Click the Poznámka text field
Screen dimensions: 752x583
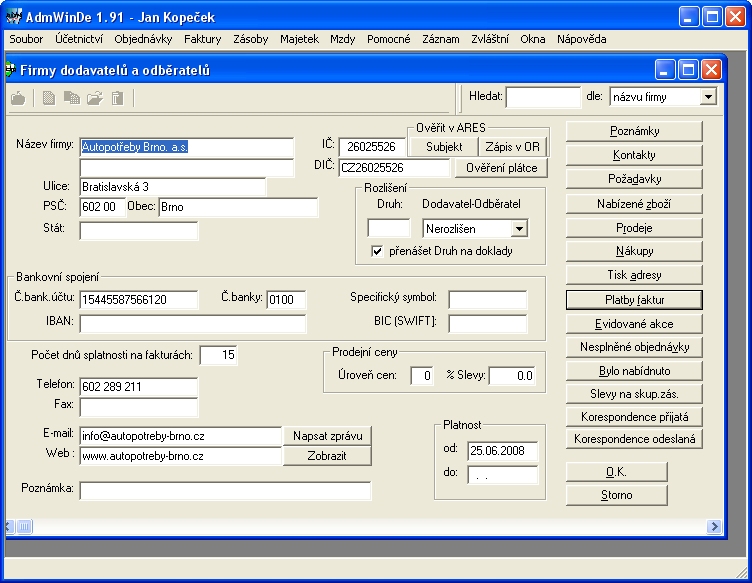point(225,490)
